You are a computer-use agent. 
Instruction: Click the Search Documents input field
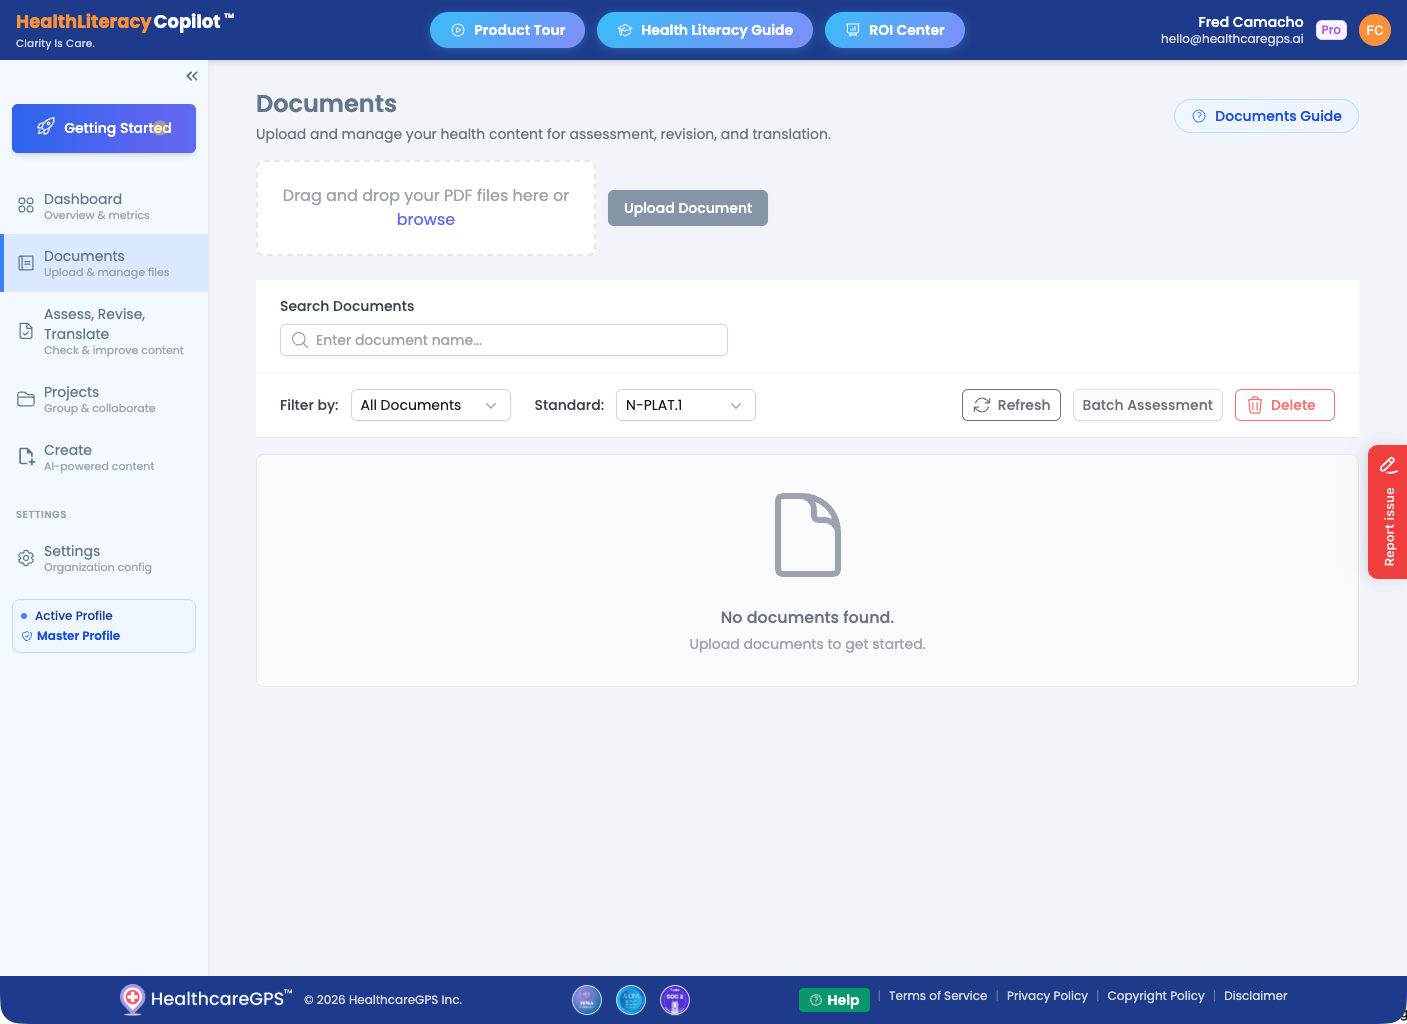click(x=503, y=340)
